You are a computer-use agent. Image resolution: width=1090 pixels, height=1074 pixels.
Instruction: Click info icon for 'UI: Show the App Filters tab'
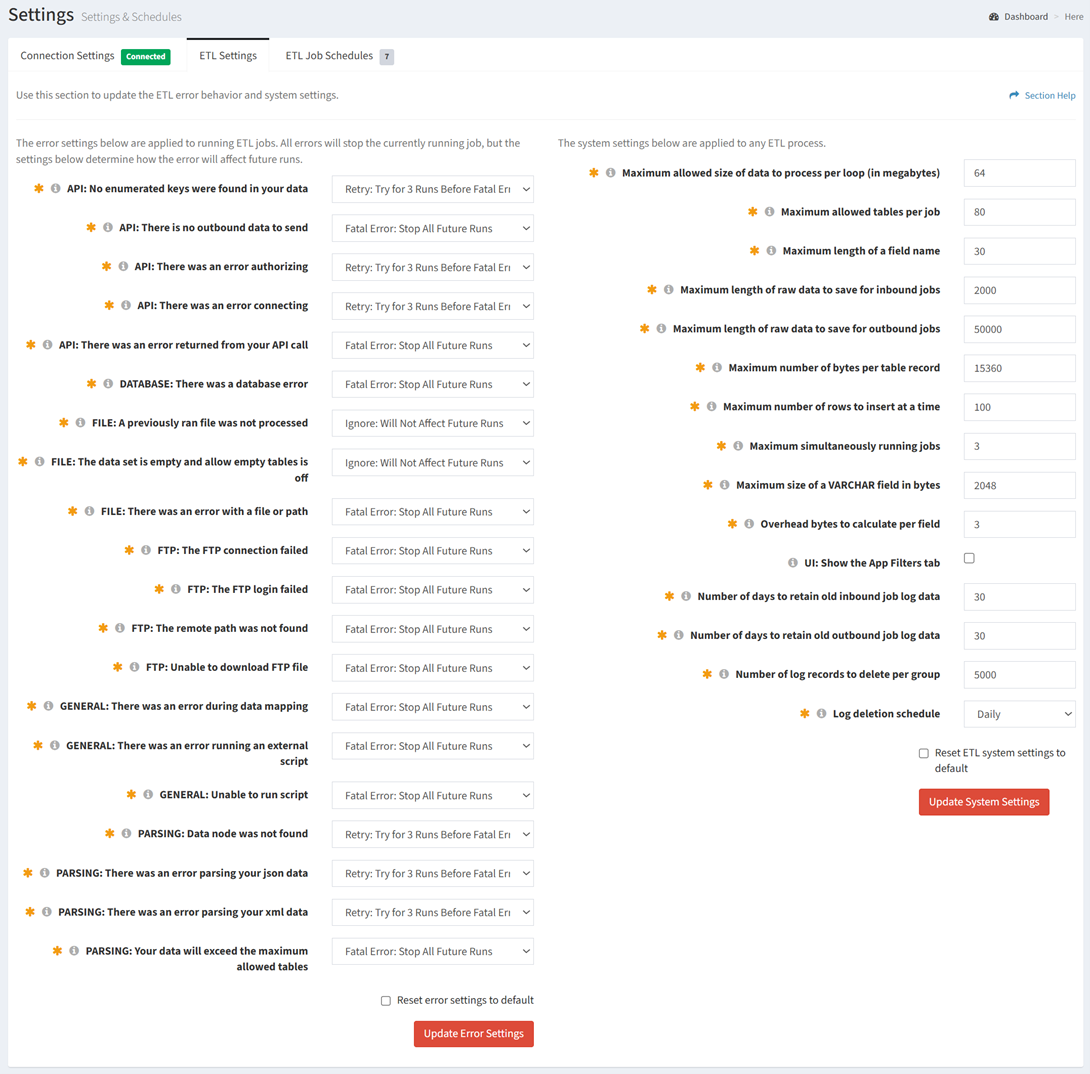pos(793,563)
